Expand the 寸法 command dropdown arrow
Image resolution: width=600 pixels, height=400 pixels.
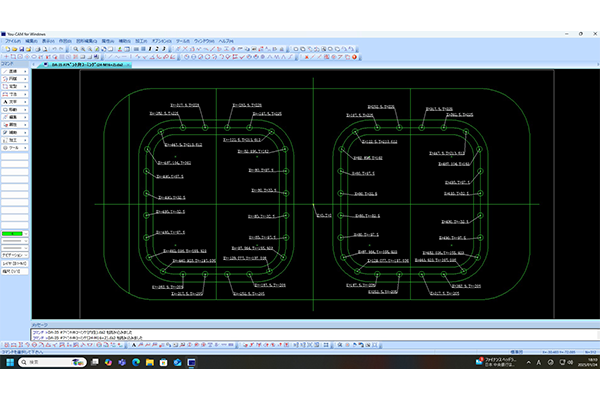pos(25,94)
